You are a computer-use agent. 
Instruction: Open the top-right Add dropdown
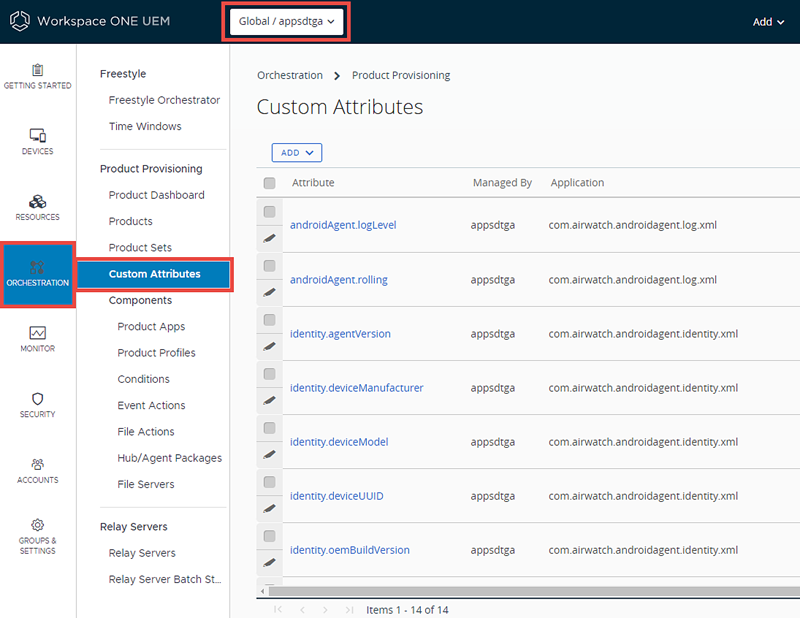point(768,22)
